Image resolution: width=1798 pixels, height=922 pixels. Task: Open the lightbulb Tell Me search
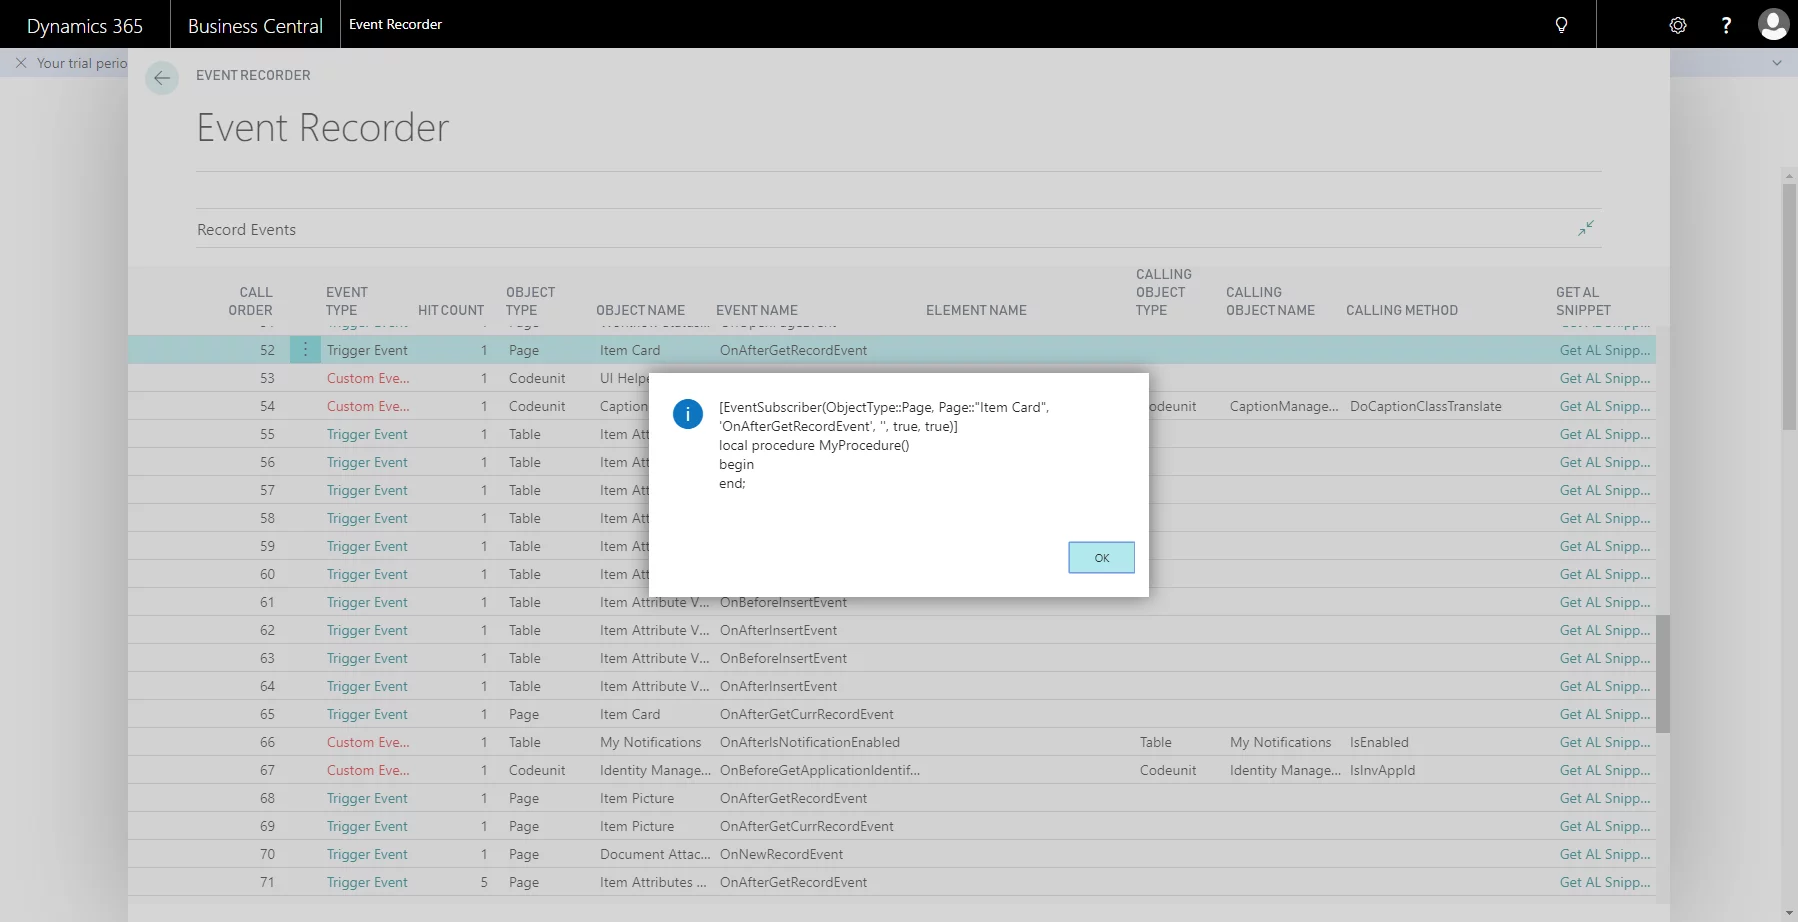point(1561,25)
